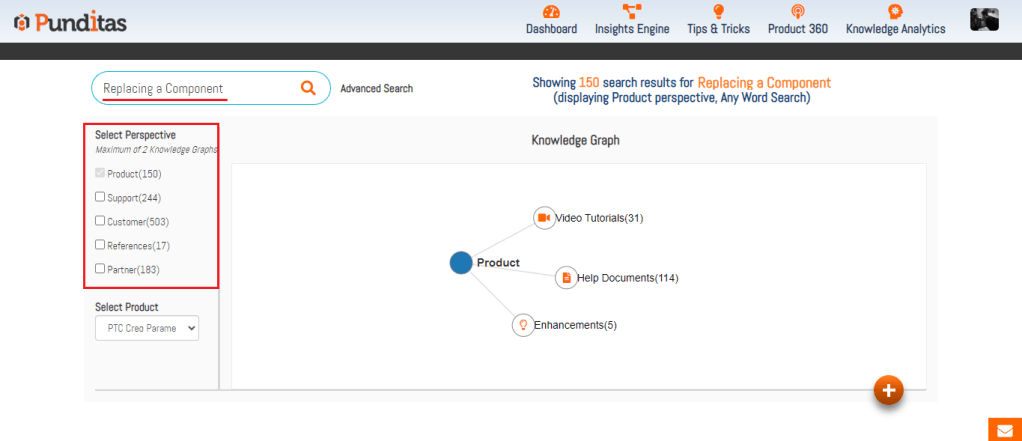This screenshot has height=441, width=1022.
Task: Click the orange search magnifier icon
Action: click(x=308, y=88)
